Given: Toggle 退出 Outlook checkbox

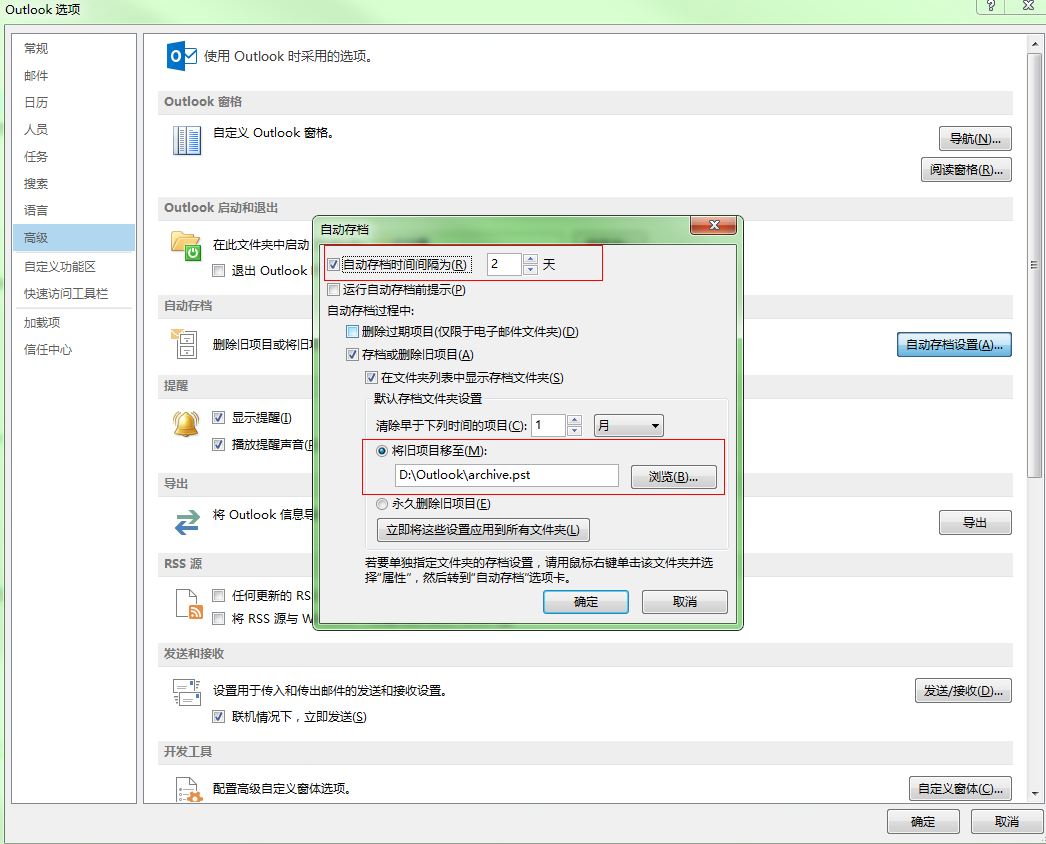Looking at the screenshot, I should click(x=218, y=270).
